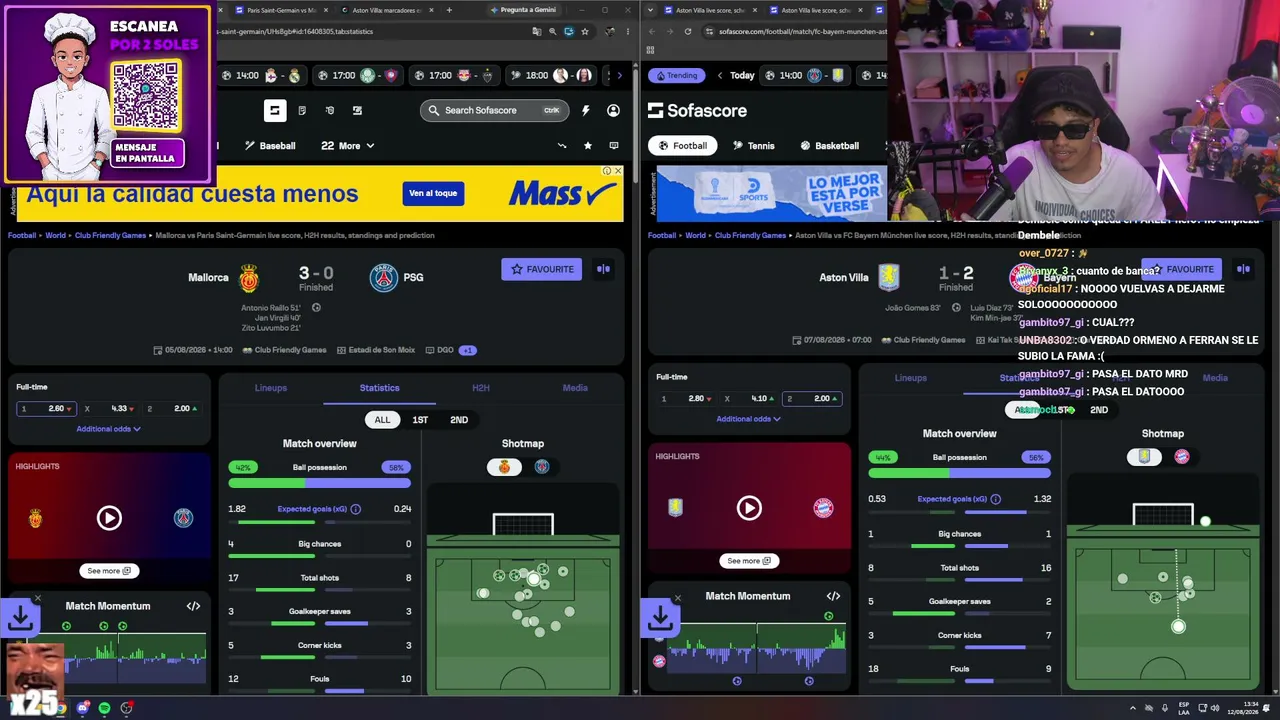Expand the 22 More sports dropdown
This screenshot has width=1280, height=720.
point(348,146)
